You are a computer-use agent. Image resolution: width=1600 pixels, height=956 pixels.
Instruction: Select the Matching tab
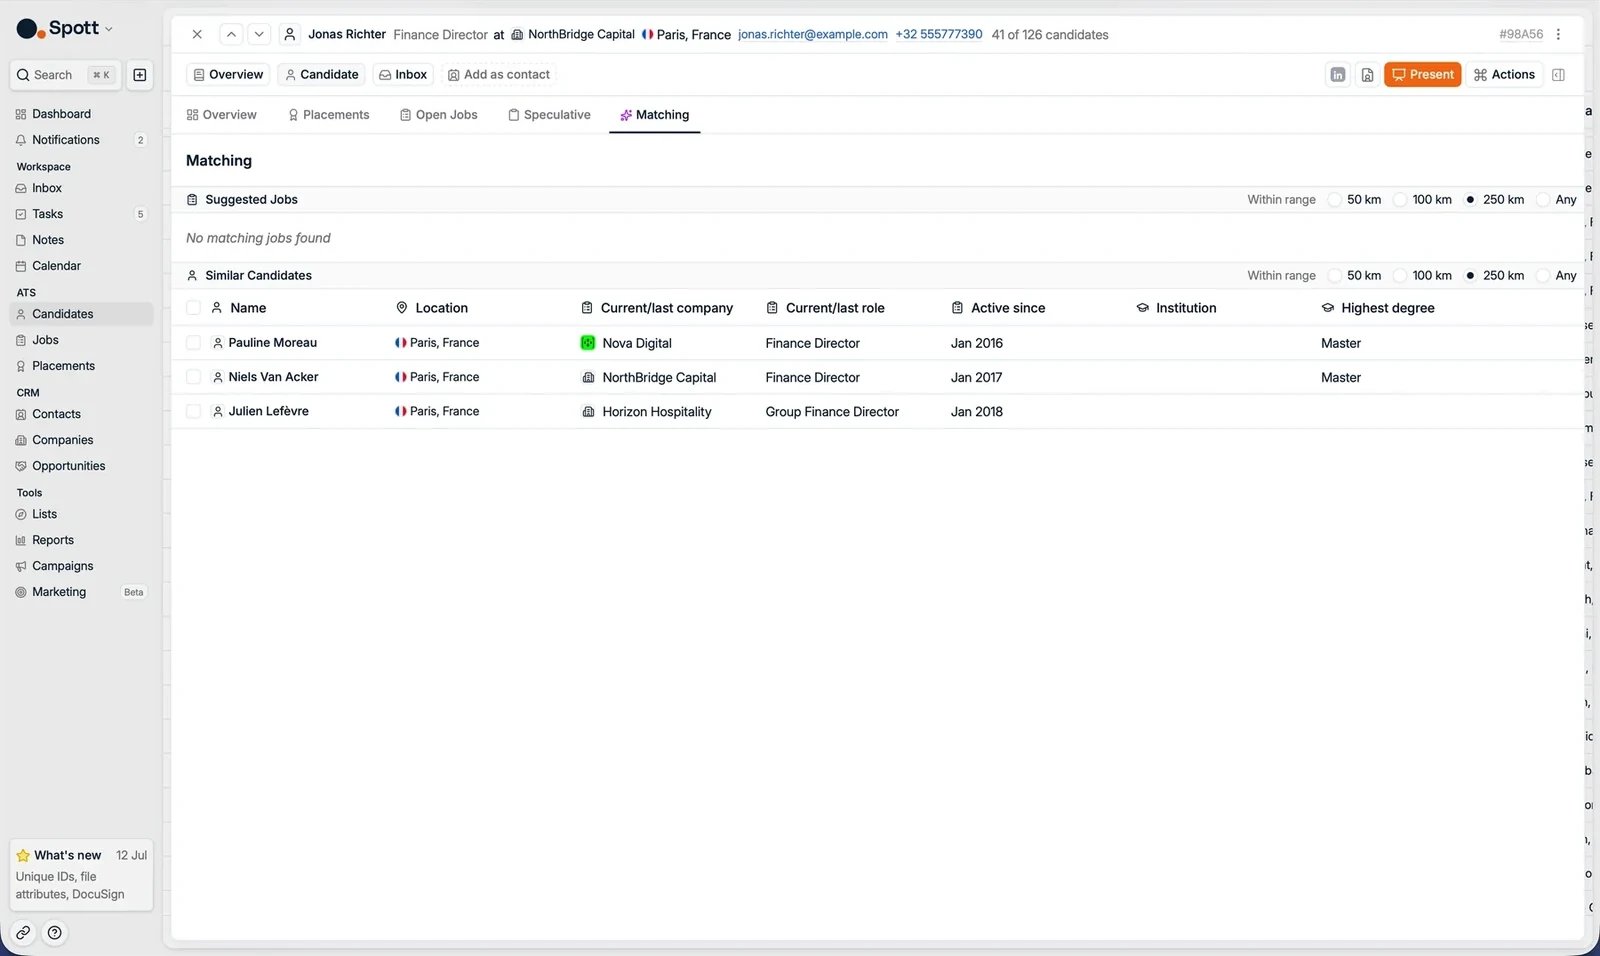point(654,115)
